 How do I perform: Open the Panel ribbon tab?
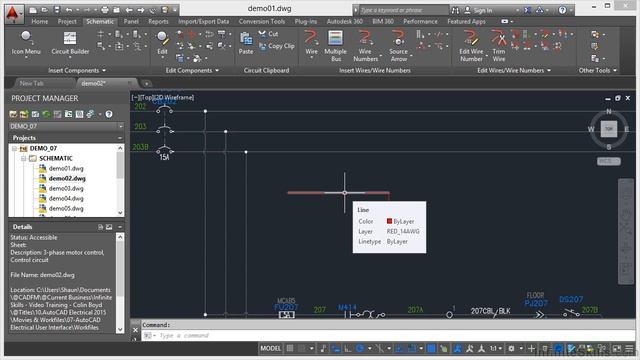pyautogui.click(x=131, y=21)
